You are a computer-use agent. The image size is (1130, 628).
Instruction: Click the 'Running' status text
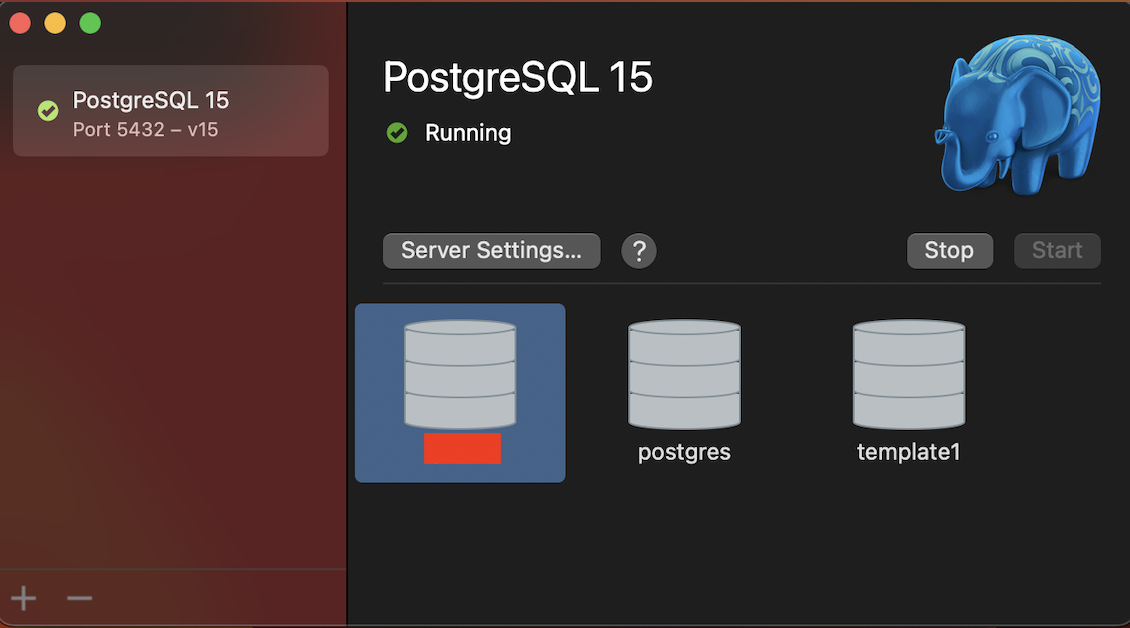(x=468, y=133)
